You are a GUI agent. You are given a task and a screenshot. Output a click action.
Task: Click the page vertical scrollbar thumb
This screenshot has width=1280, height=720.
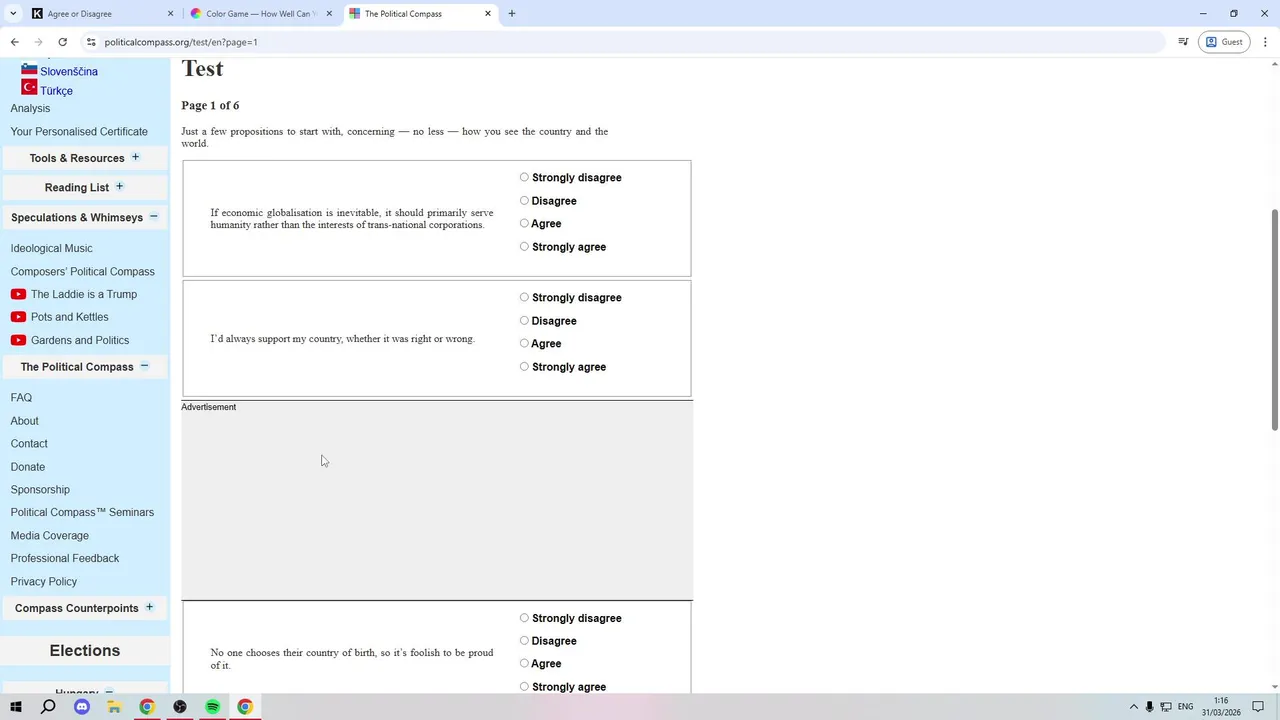(x=1274, y=320)
